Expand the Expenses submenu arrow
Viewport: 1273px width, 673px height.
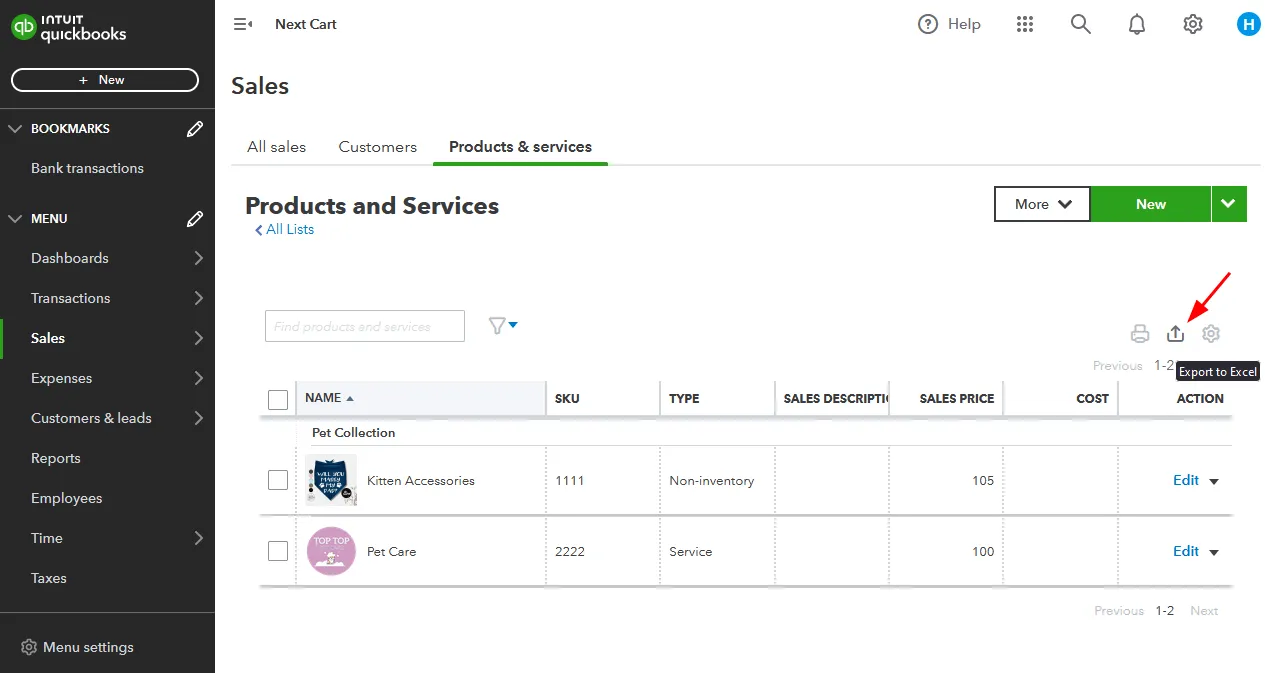click(198, 378)
